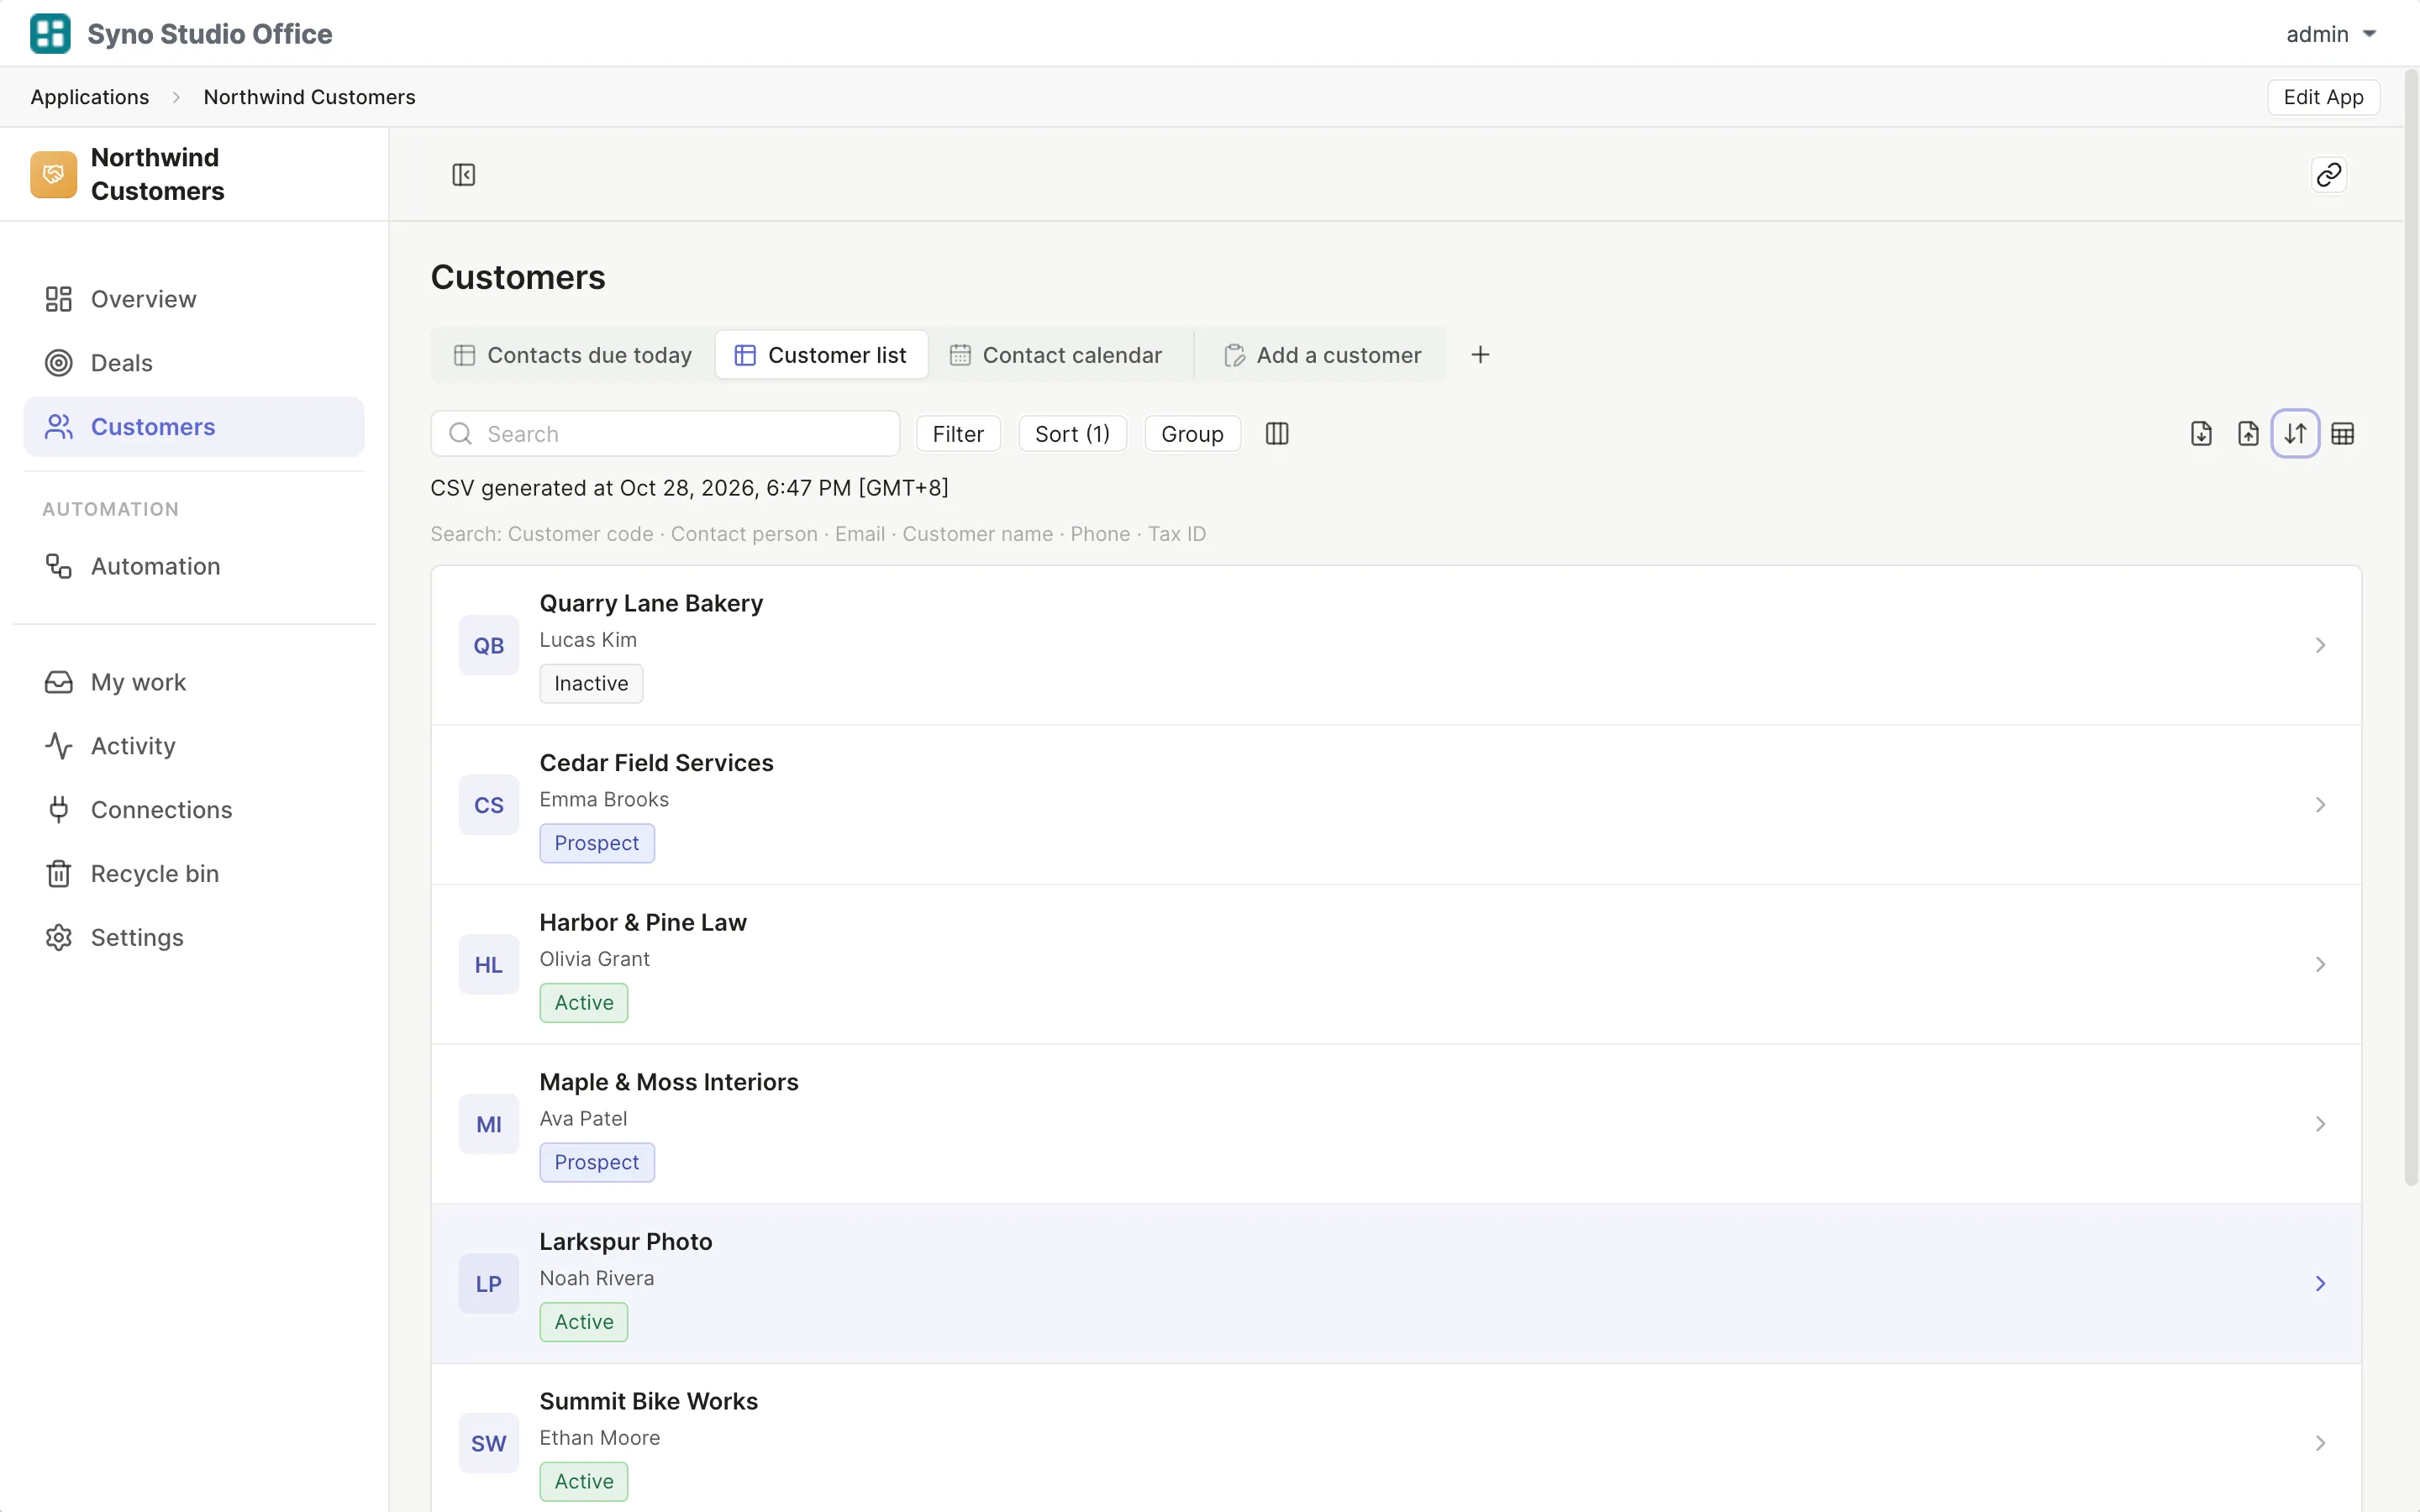
Task: Switch to the Contact calendar tab
Action: [1056, 355]
